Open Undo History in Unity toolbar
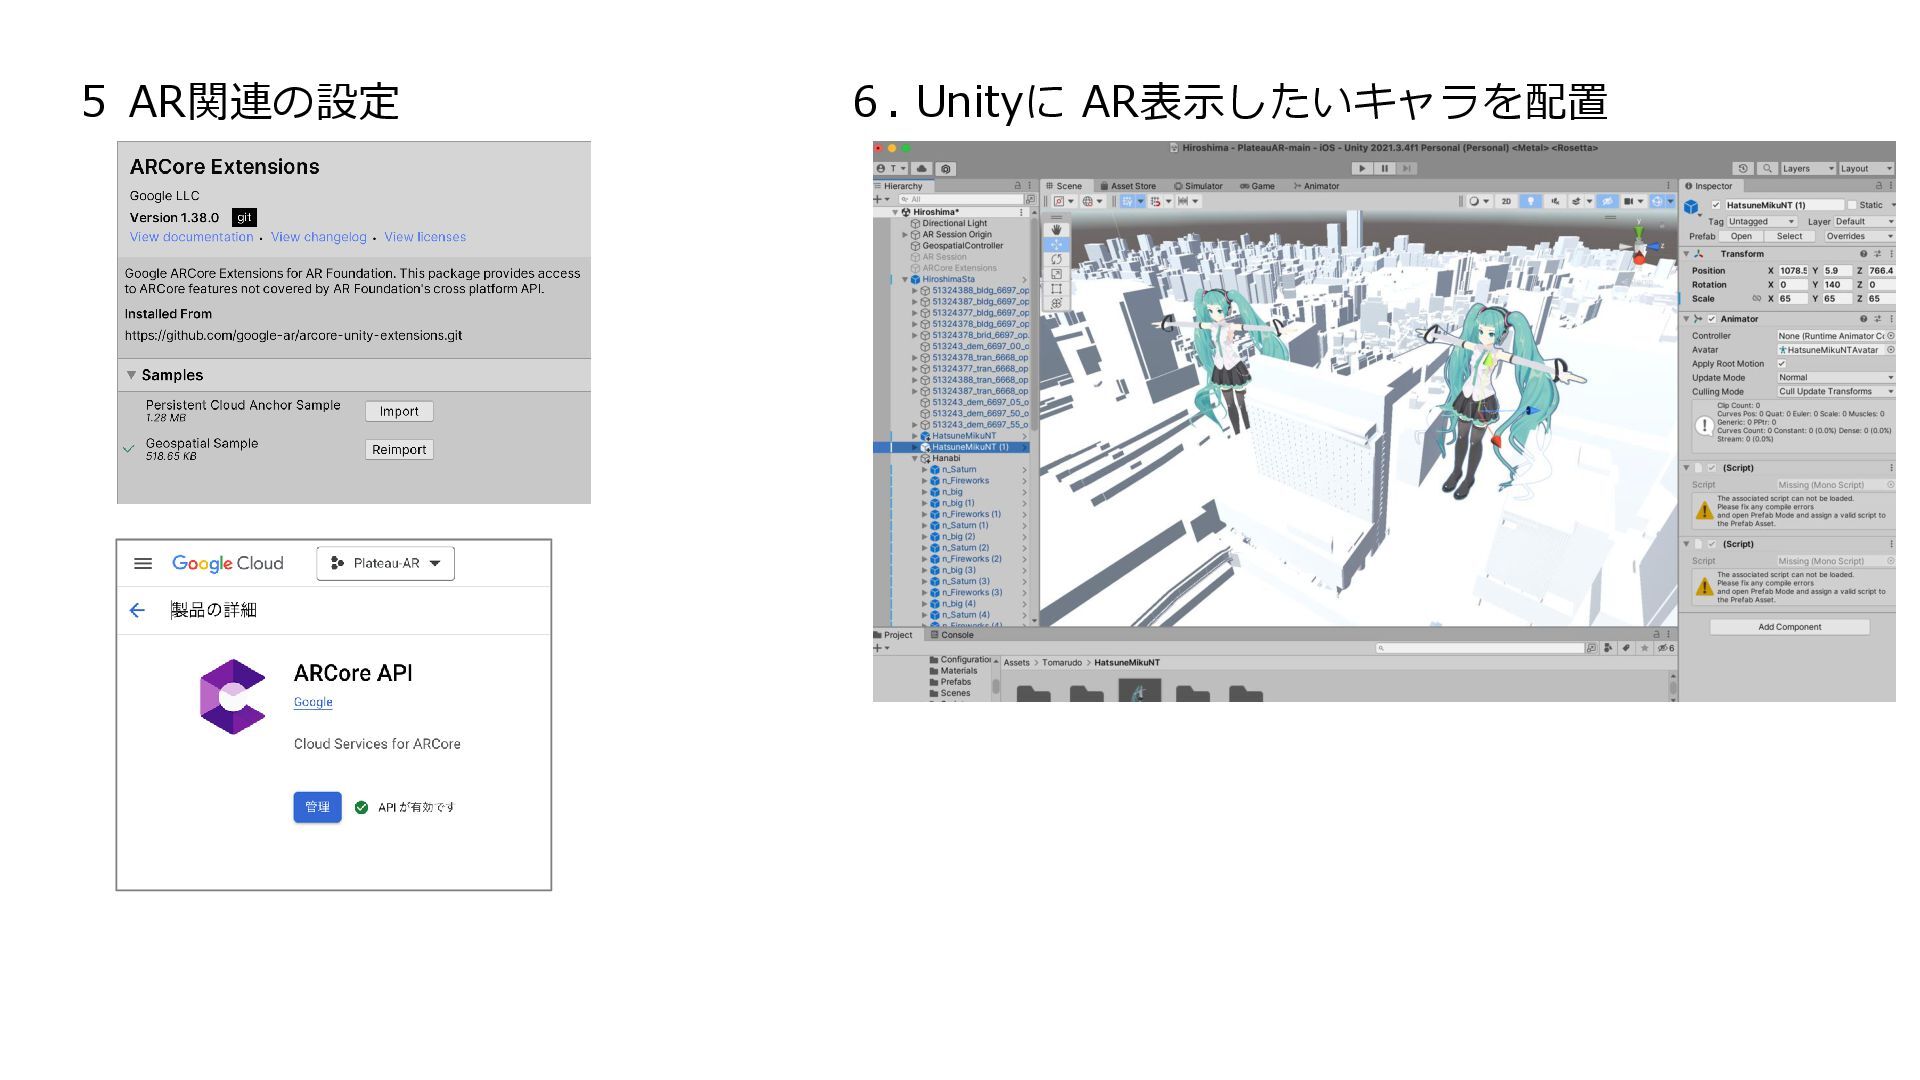 tap(1743, 168)
